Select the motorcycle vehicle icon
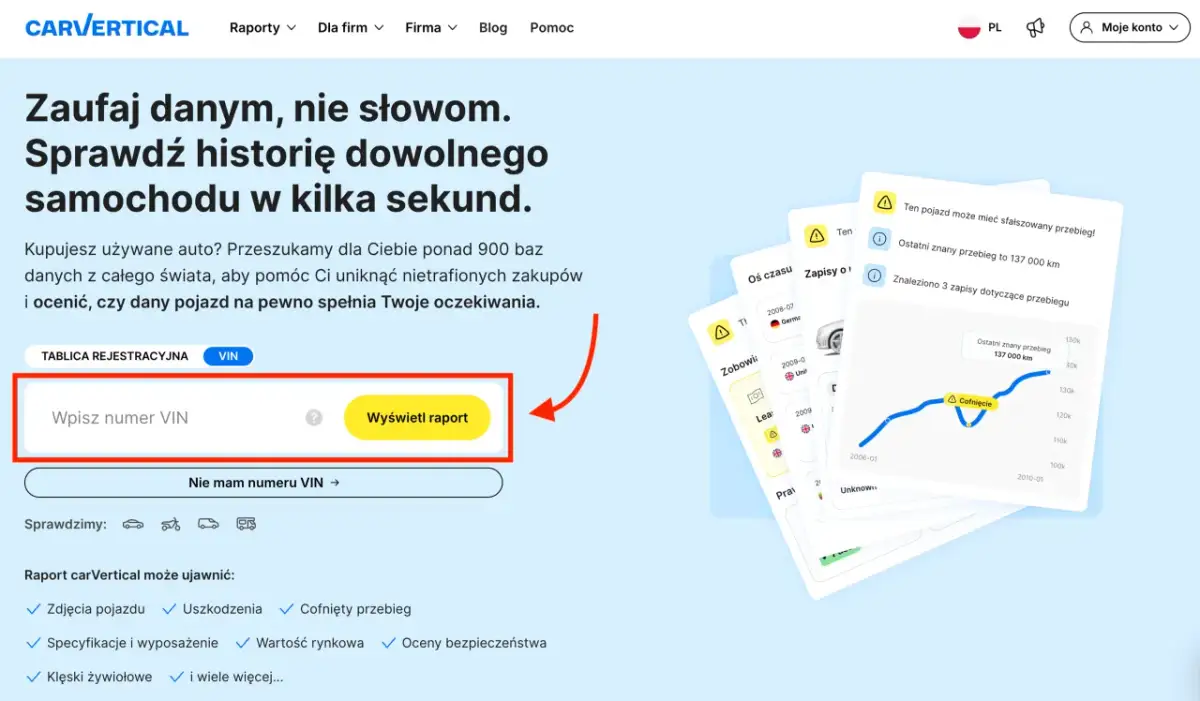1200x701 pixels. (x=170, y=523)
